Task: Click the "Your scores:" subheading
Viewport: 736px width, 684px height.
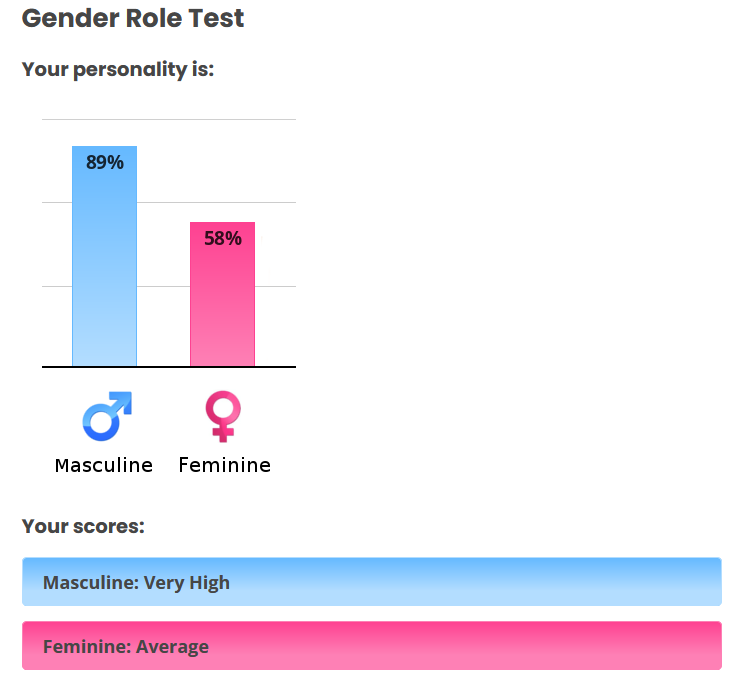Action: click(x=83, y=526)
